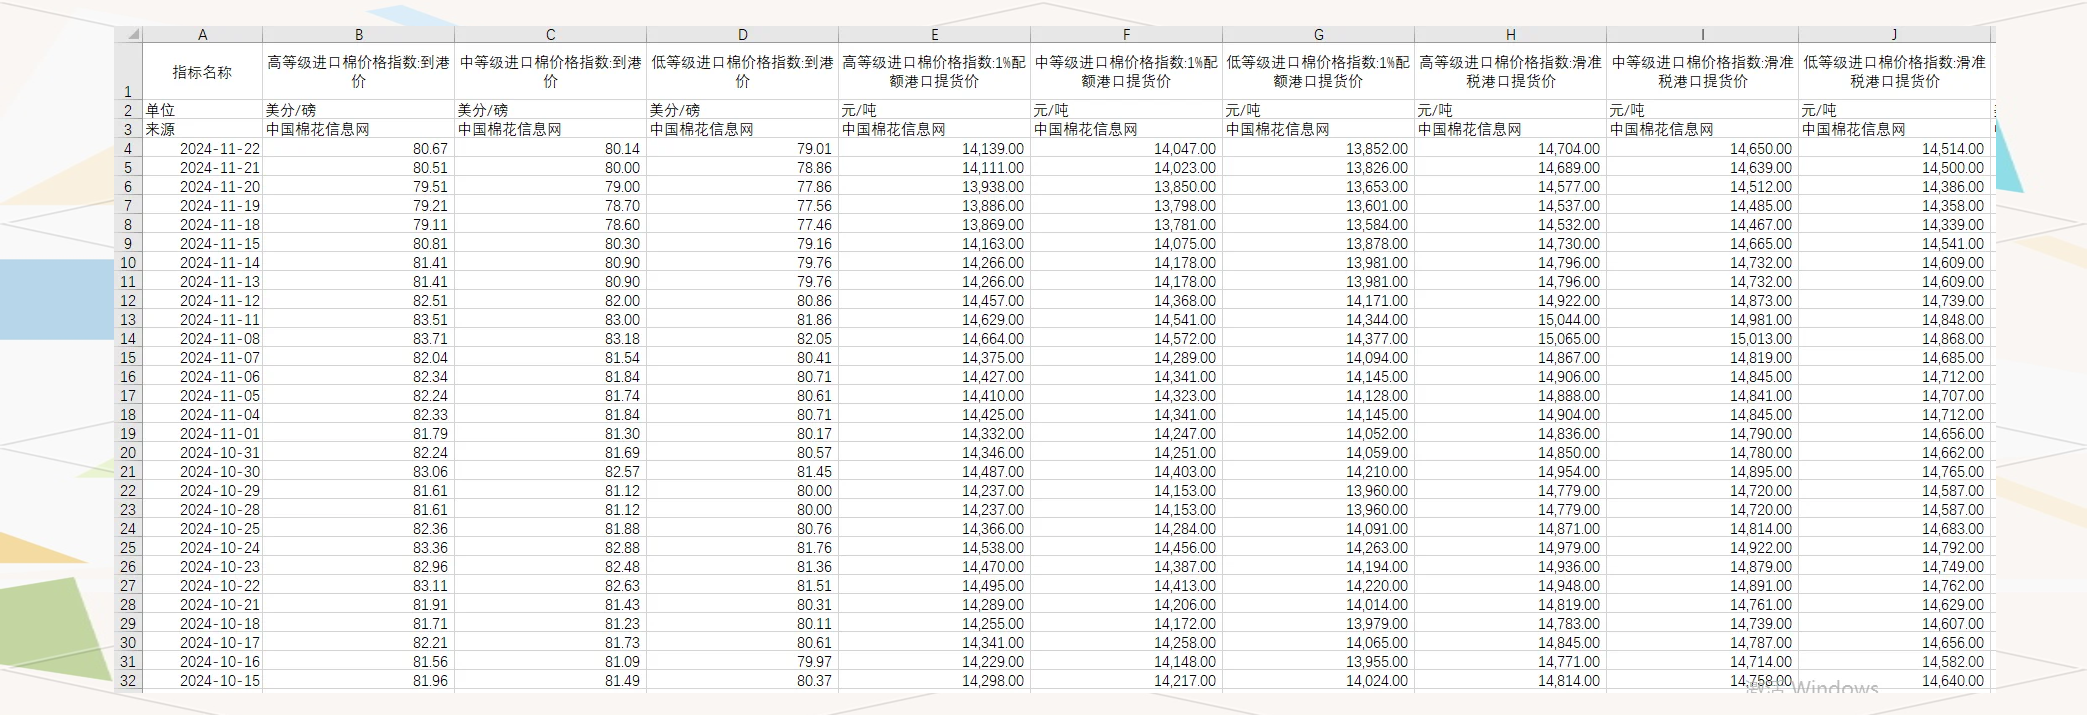Select column G header
2087x715 pixels.
[x=1318, y=35]
